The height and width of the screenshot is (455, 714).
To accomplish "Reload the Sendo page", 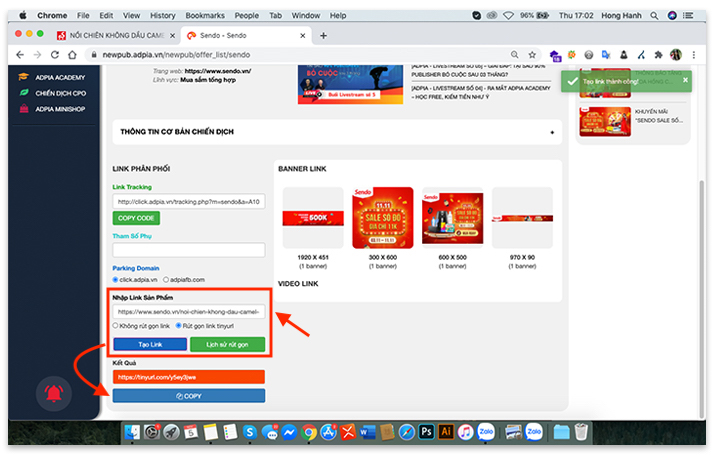I will click(x=55, y=55).
